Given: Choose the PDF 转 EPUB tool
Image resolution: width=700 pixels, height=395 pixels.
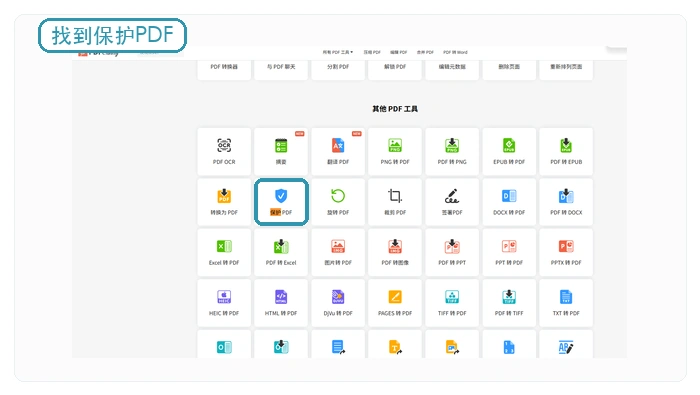Looking at the screenshot, I should click(x=566, y=151).
